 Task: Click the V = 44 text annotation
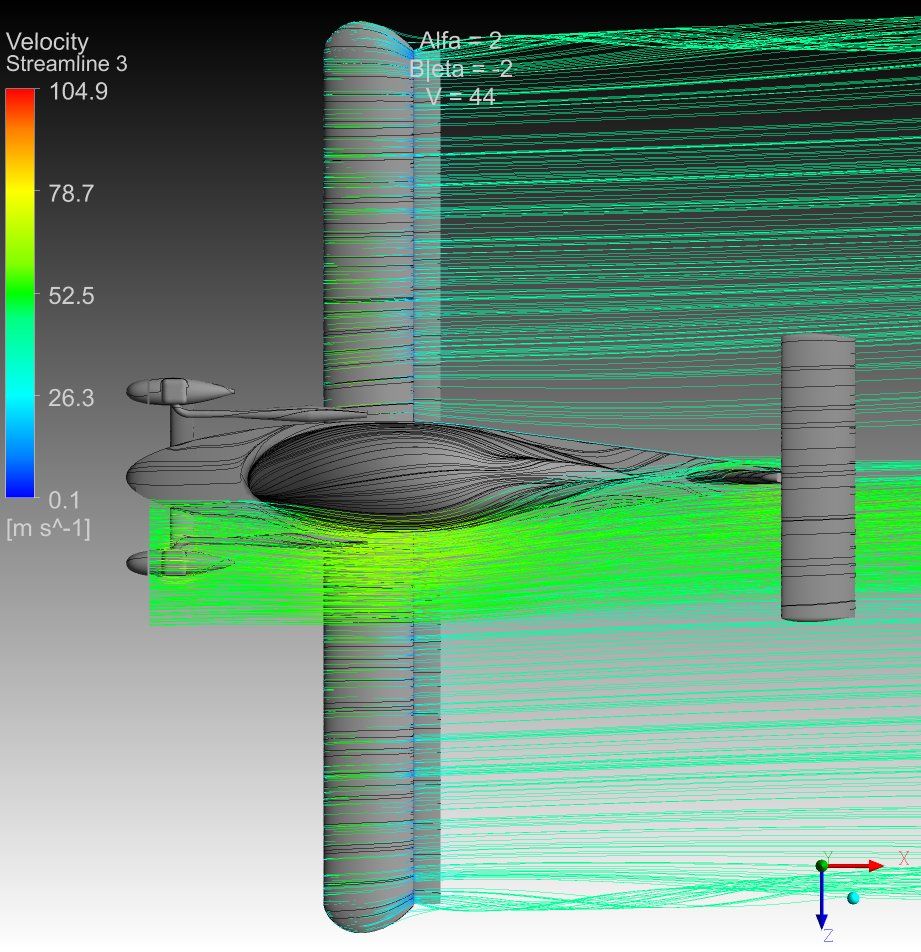(461, 97)
